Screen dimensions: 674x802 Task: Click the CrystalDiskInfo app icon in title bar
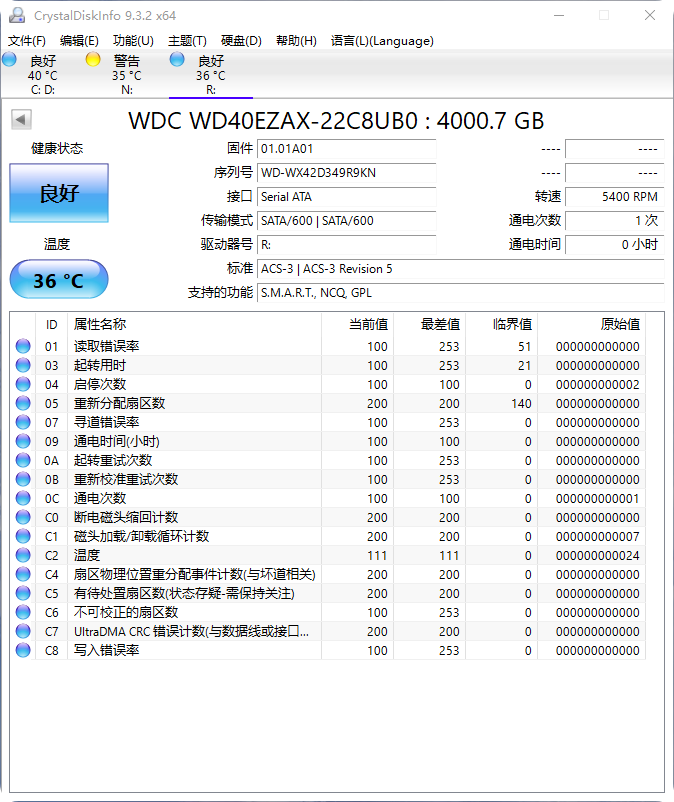[x=17, y=15]
